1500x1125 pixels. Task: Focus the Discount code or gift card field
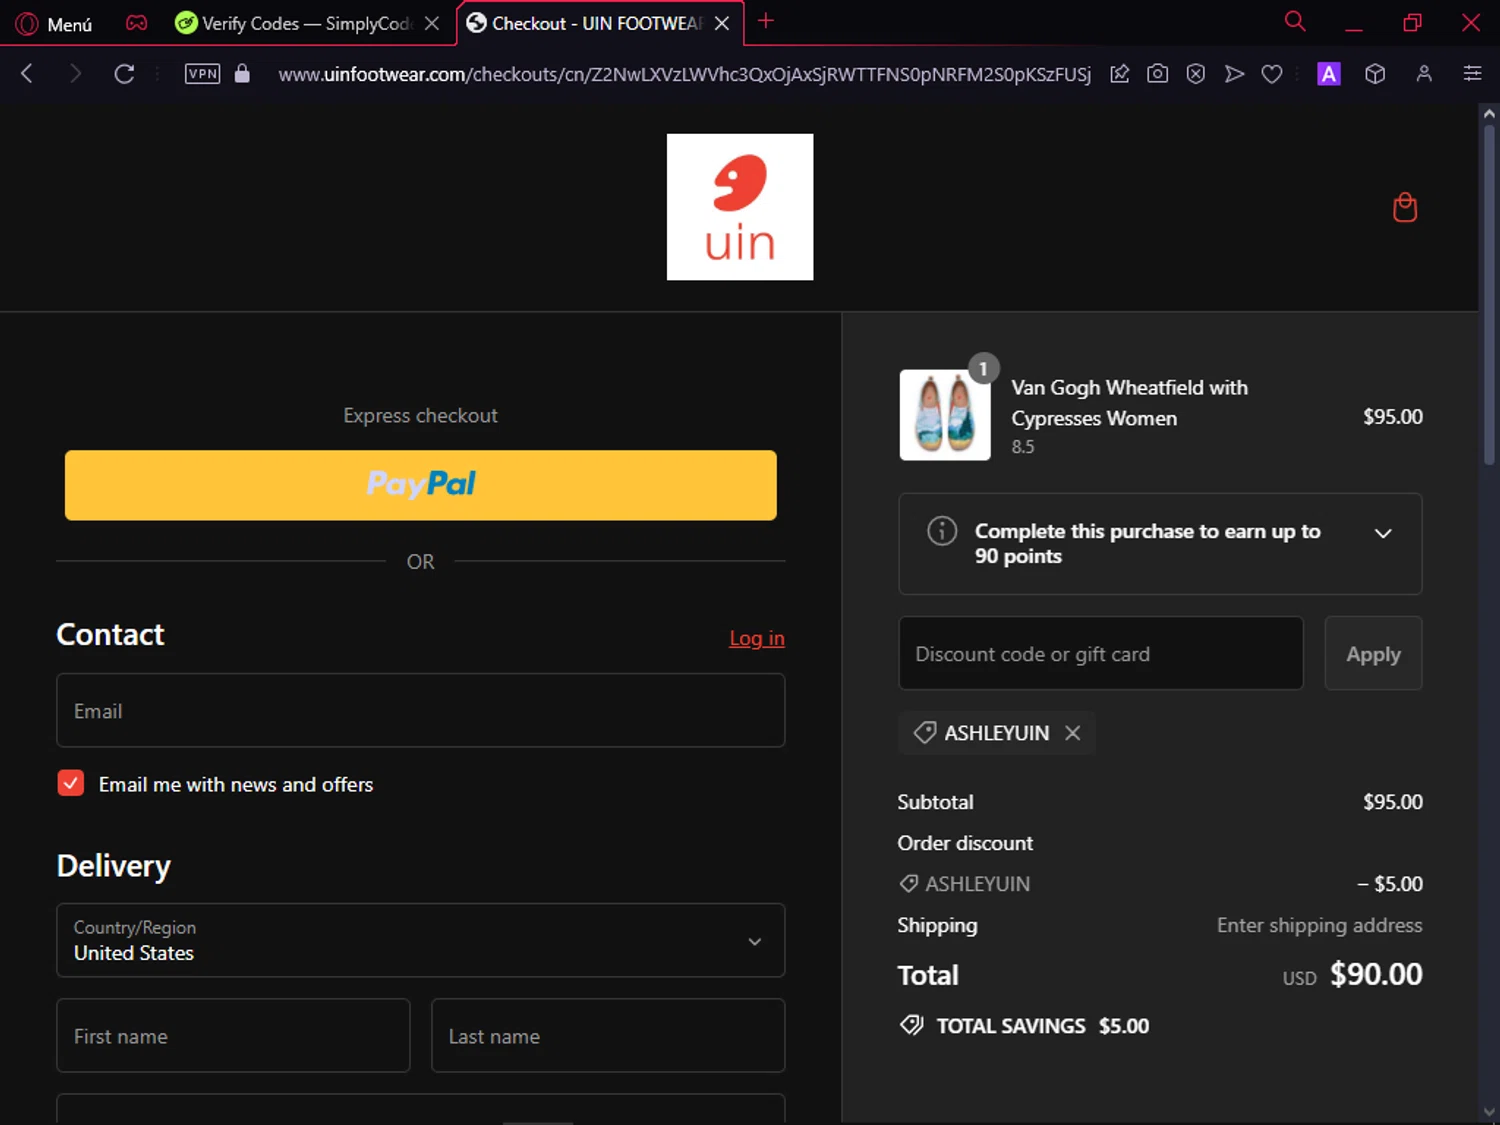pos(1101,653)
